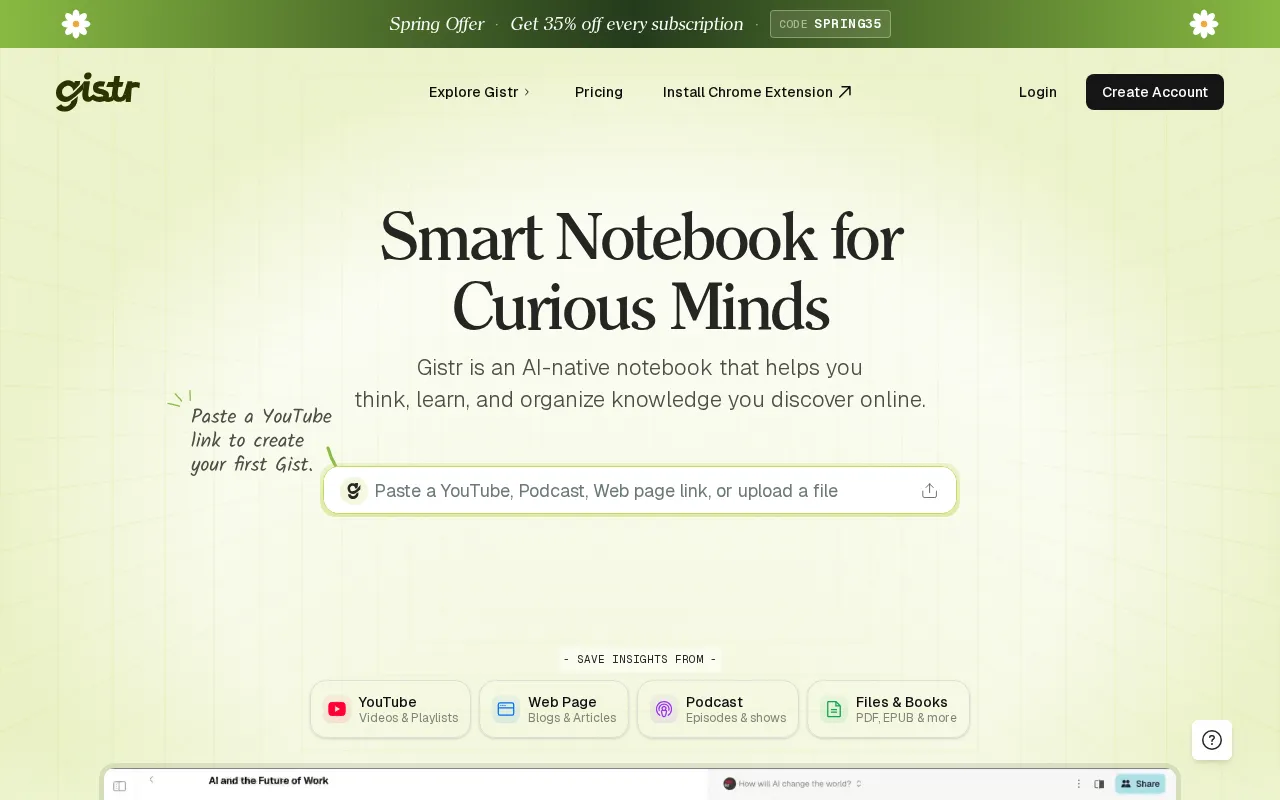Select the YouTube source card
This screenshot has width=1280, height=800.
click(390, 709)
